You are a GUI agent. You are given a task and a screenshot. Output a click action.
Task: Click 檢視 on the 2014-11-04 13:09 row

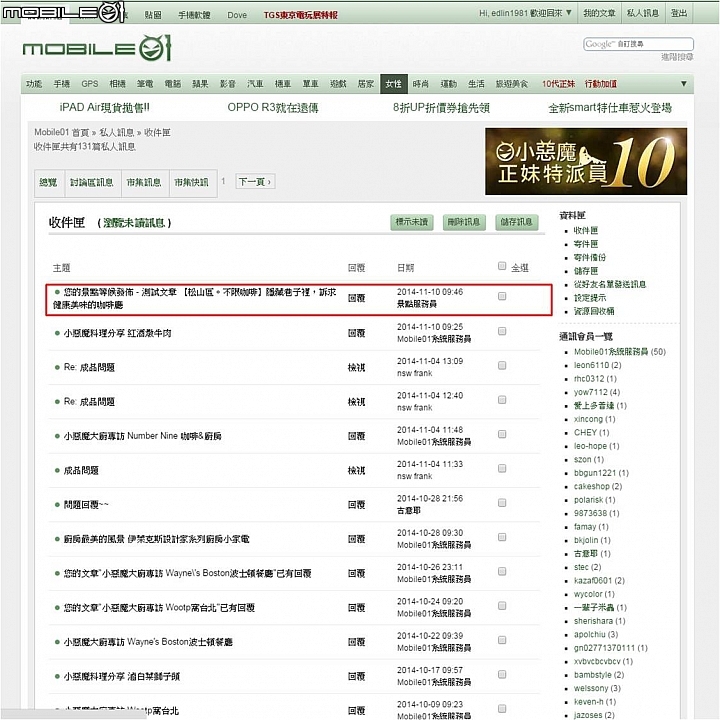click(356, 367)
